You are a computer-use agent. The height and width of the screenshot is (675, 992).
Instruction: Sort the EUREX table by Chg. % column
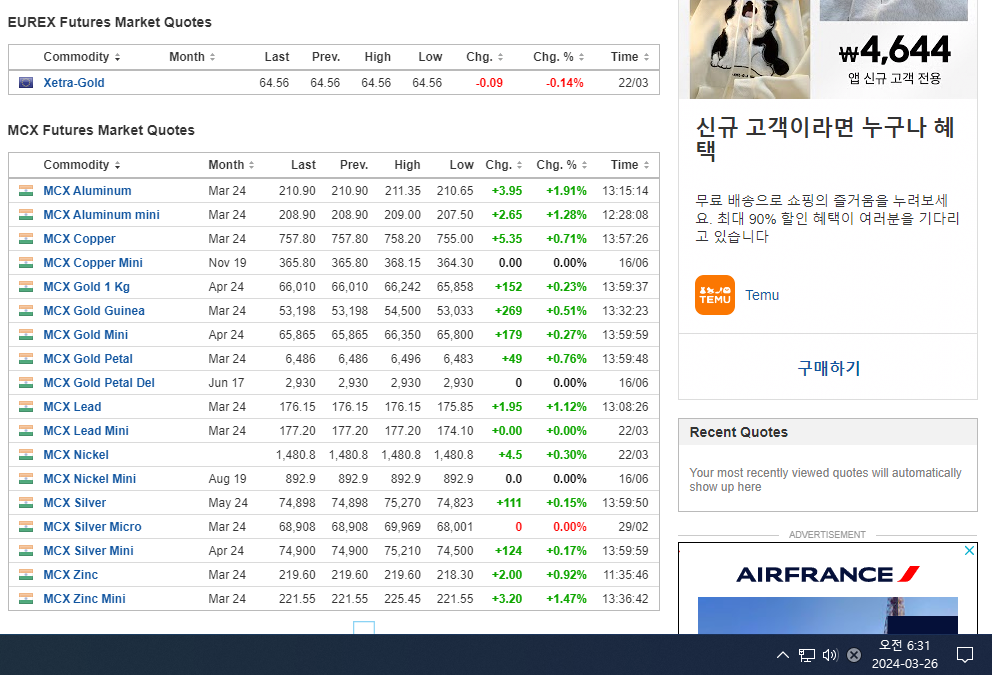point(559,57)
